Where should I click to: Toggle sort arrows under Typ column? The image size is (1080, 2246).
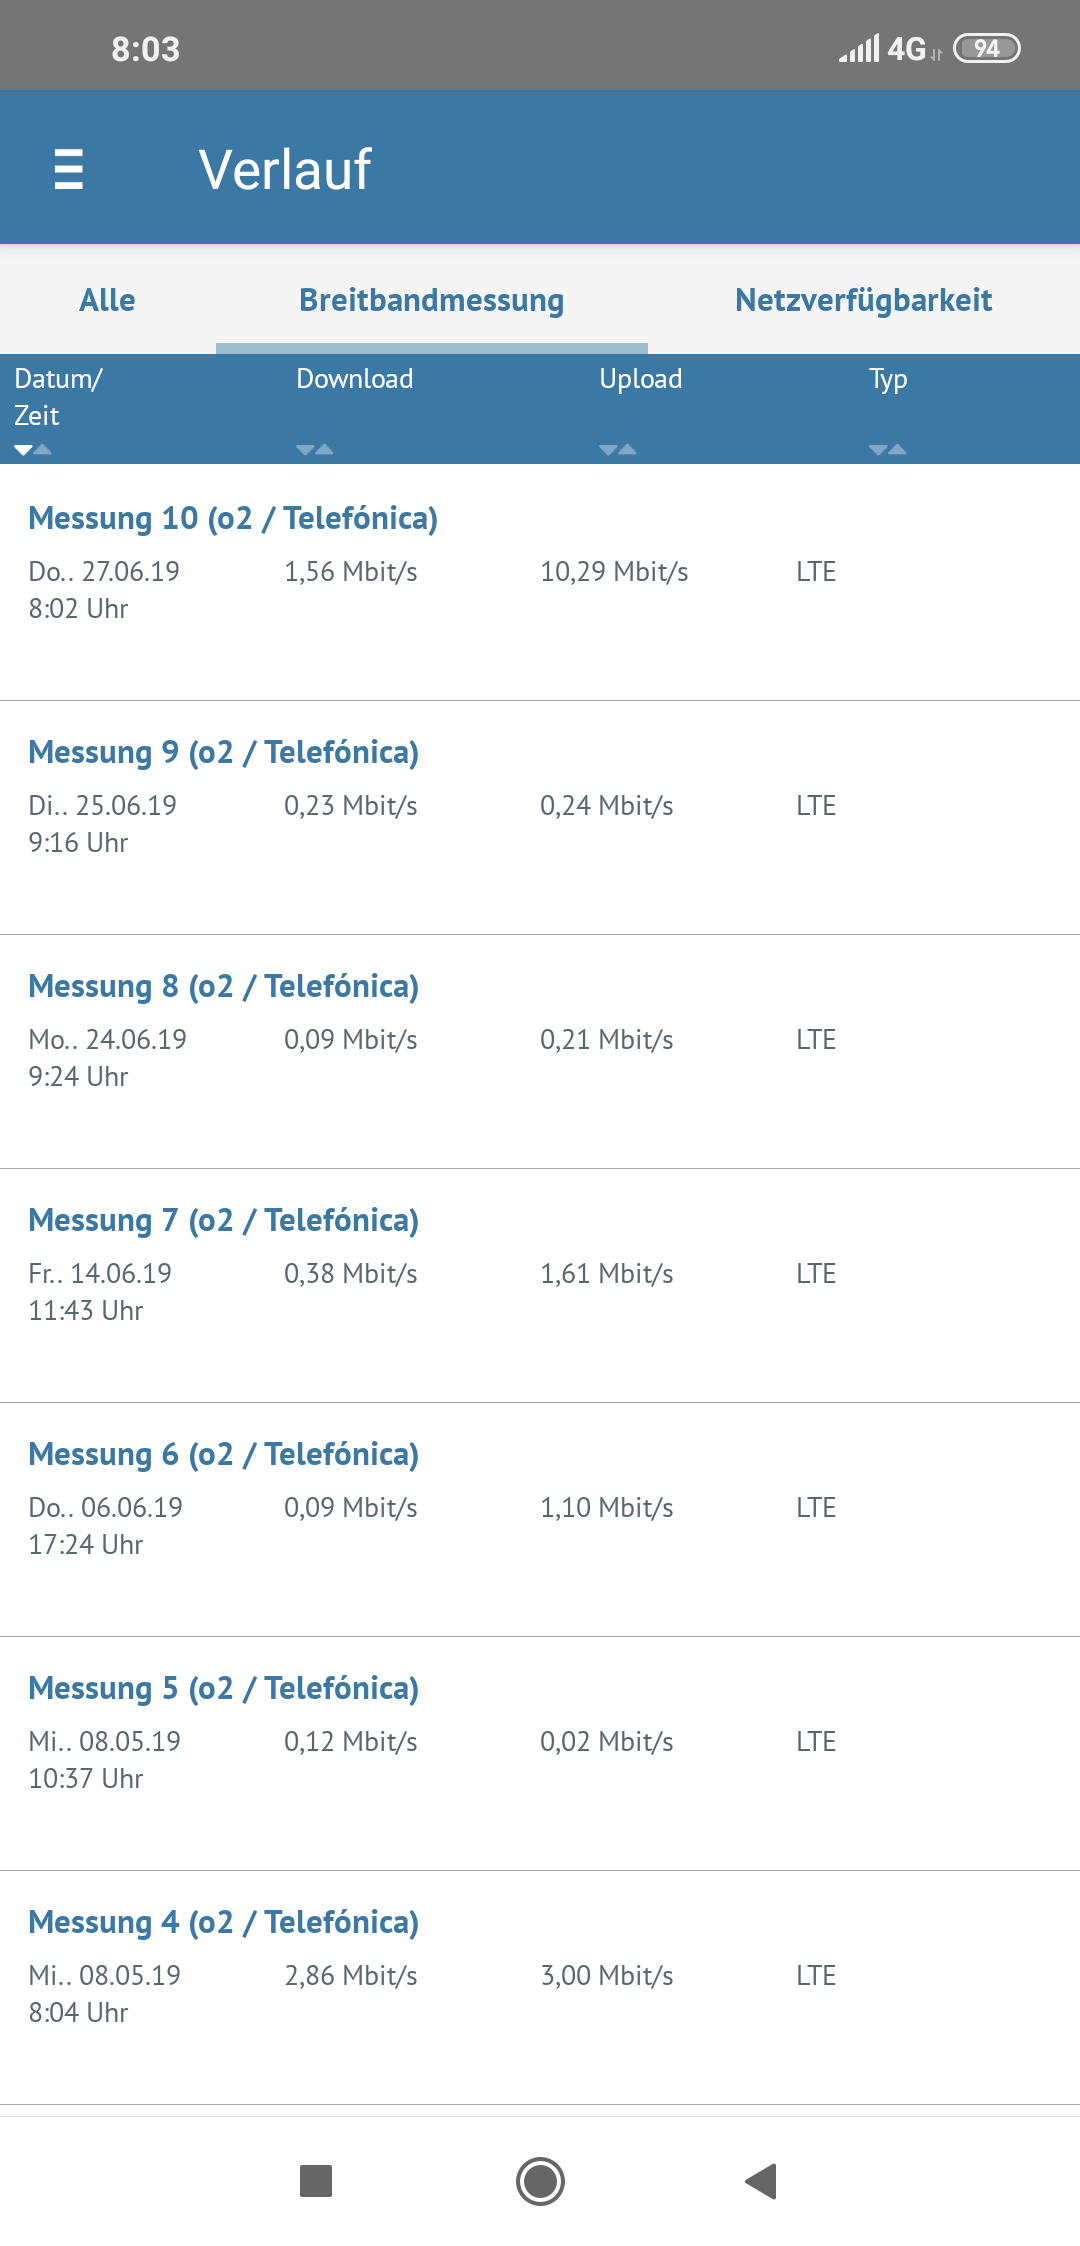(888, 450)
